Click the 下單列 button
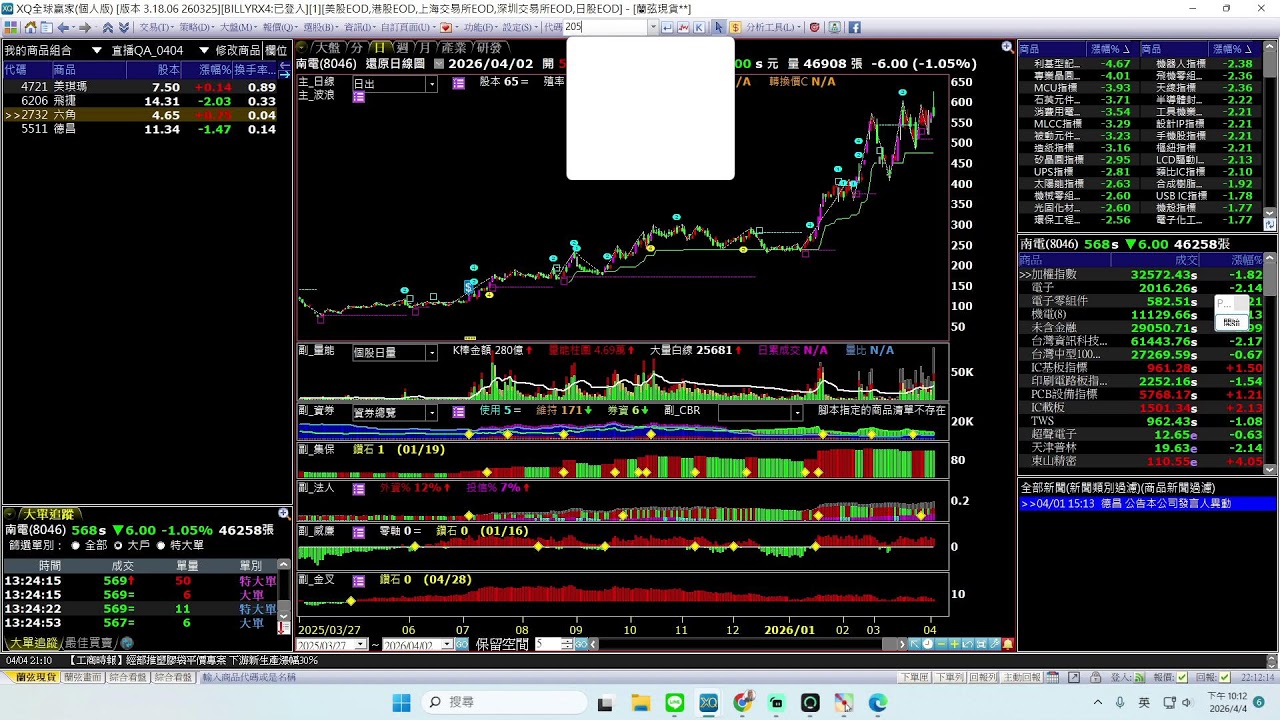The height and width of the screenshot is (720, 1280). coord(949,677)
